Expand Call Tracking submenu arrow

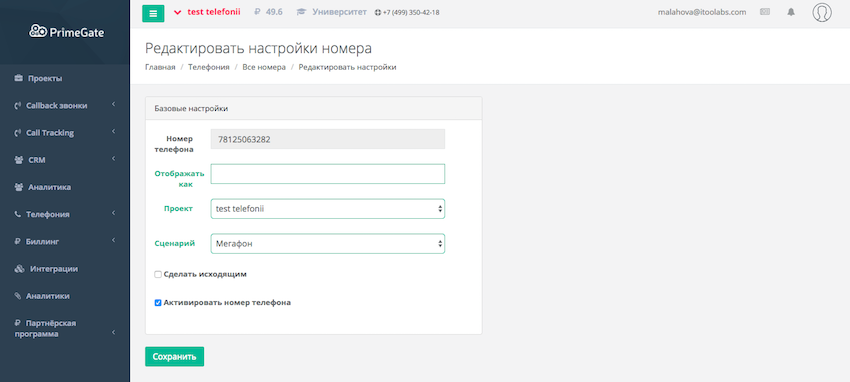[114, 132]
